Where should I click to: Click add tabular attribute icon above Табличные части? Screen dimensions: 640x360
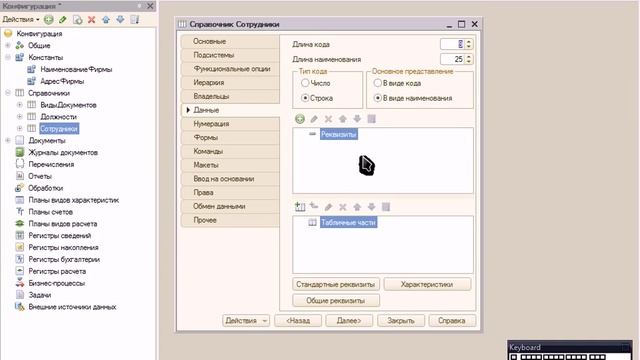(x=314, y=206)
